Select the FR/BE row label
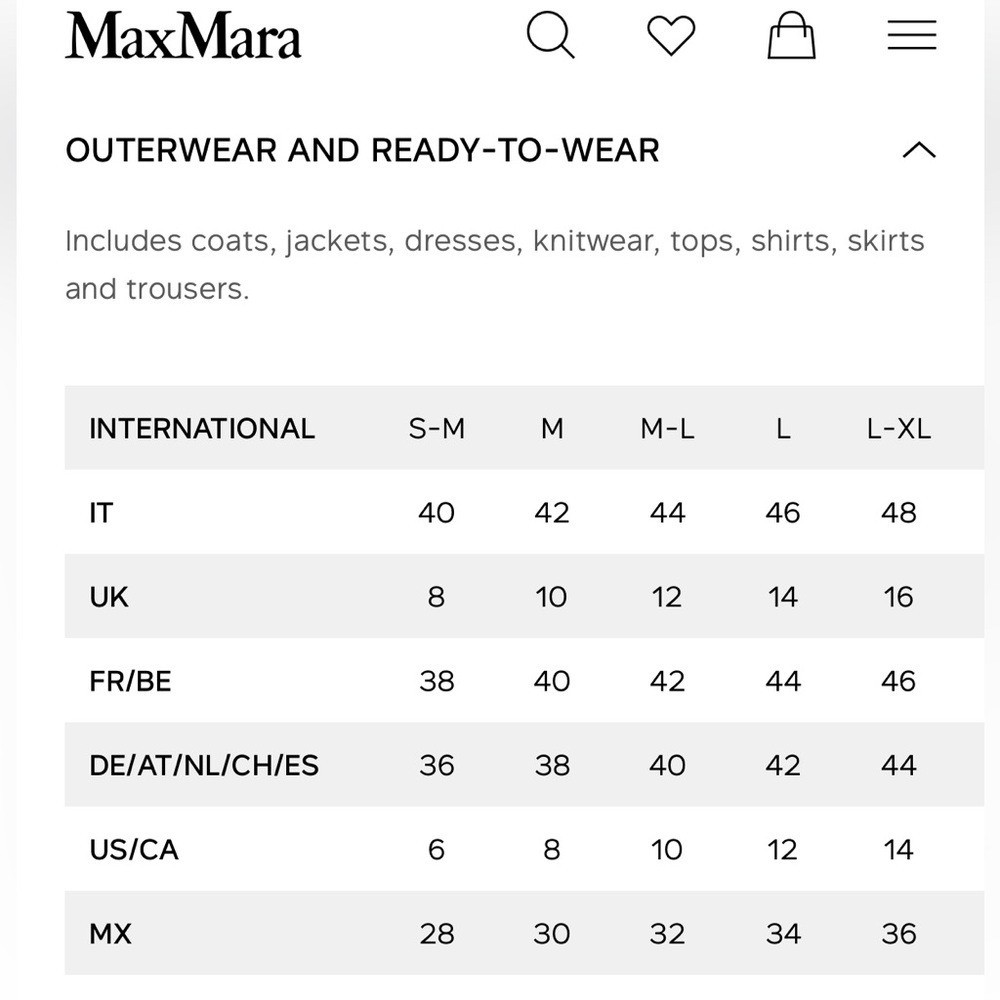 point(130,681)
